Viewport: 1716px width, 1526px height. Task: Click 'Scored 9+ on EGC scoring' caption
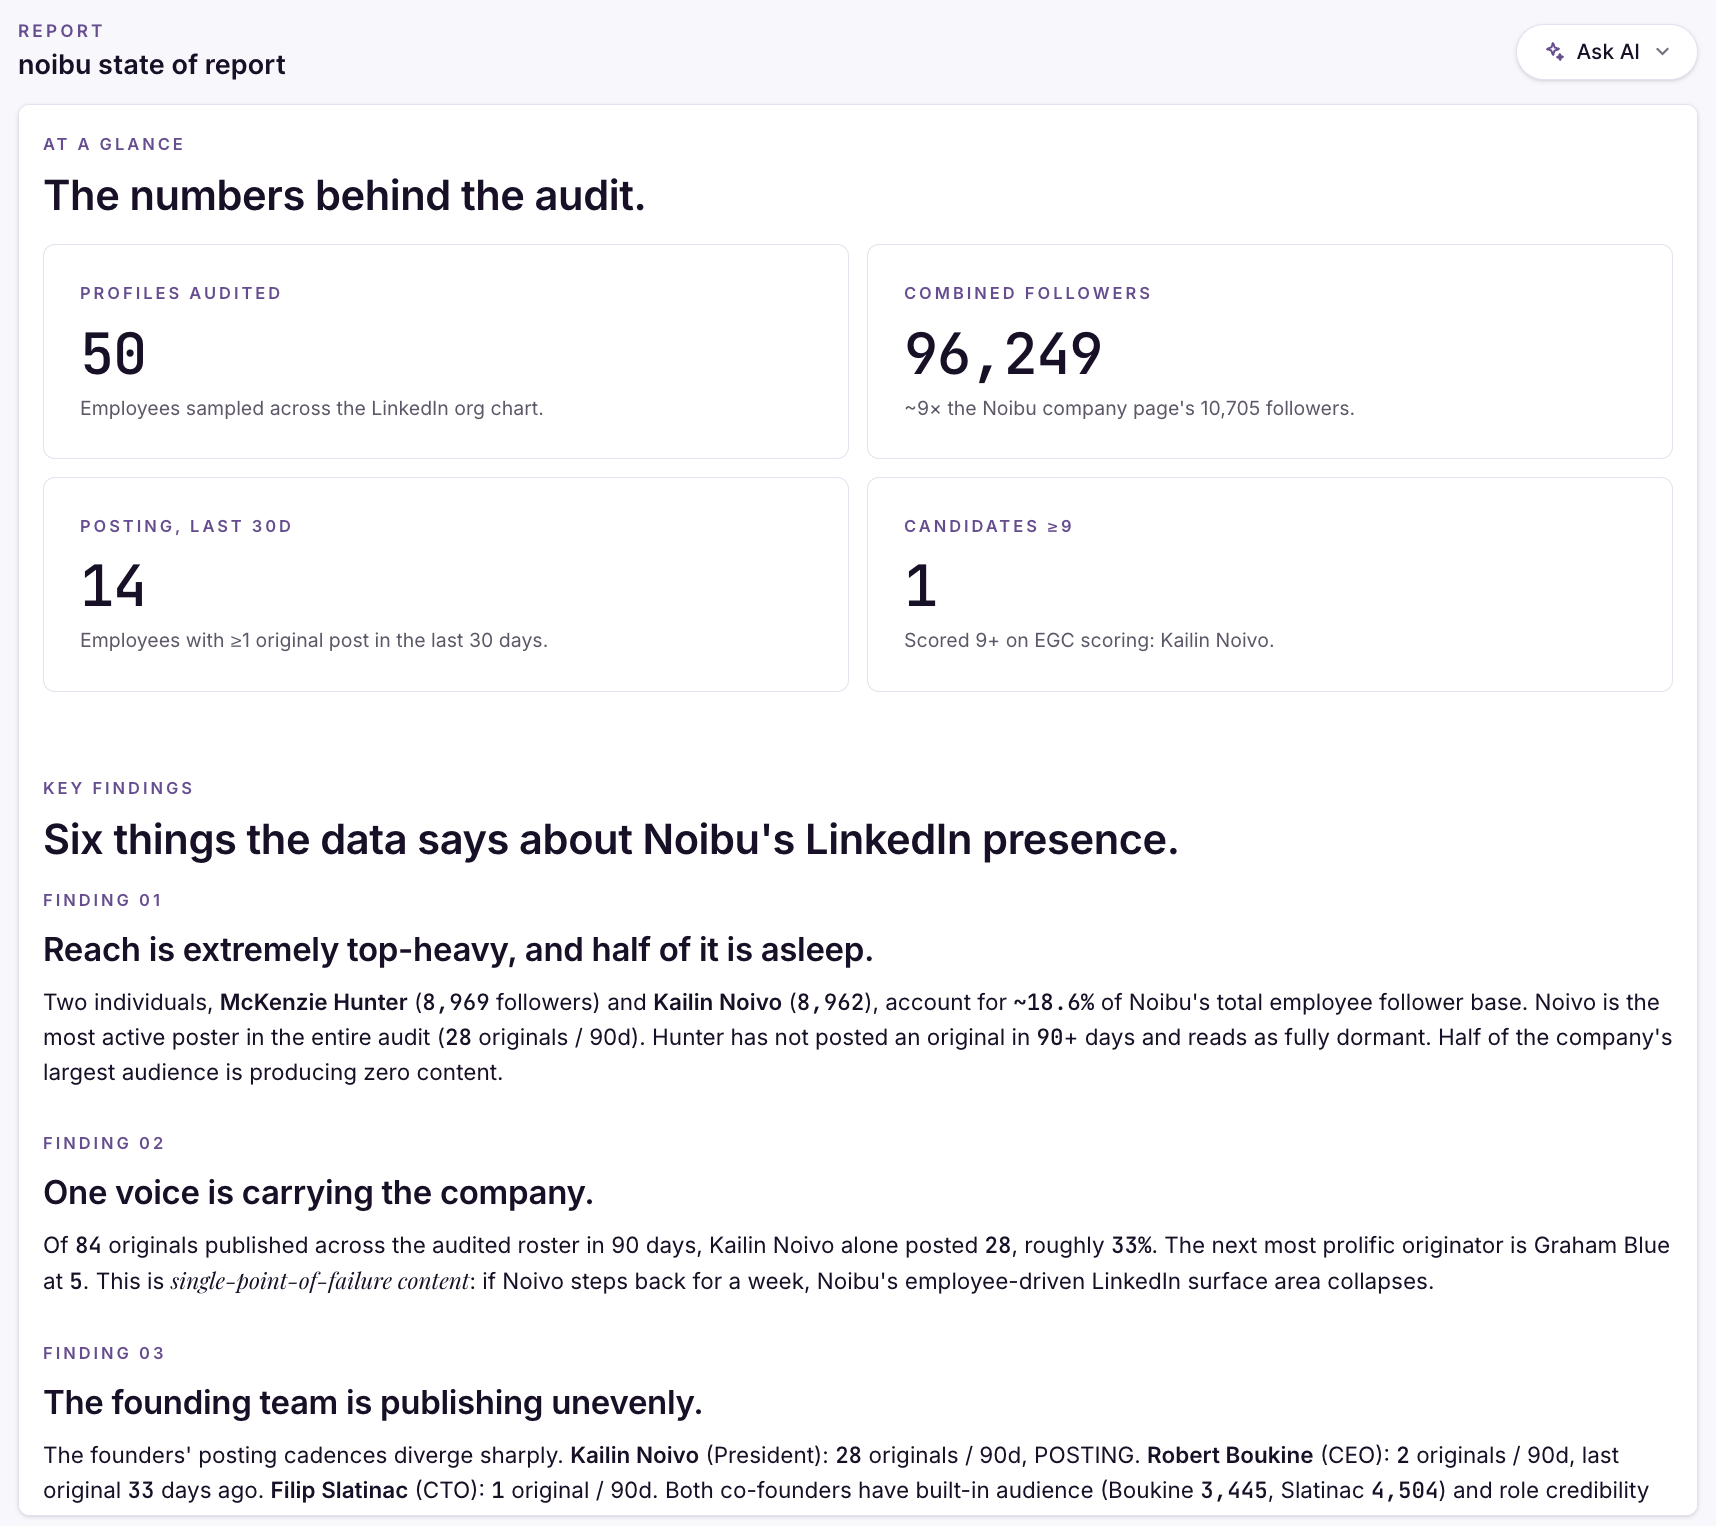point(1089,640)
